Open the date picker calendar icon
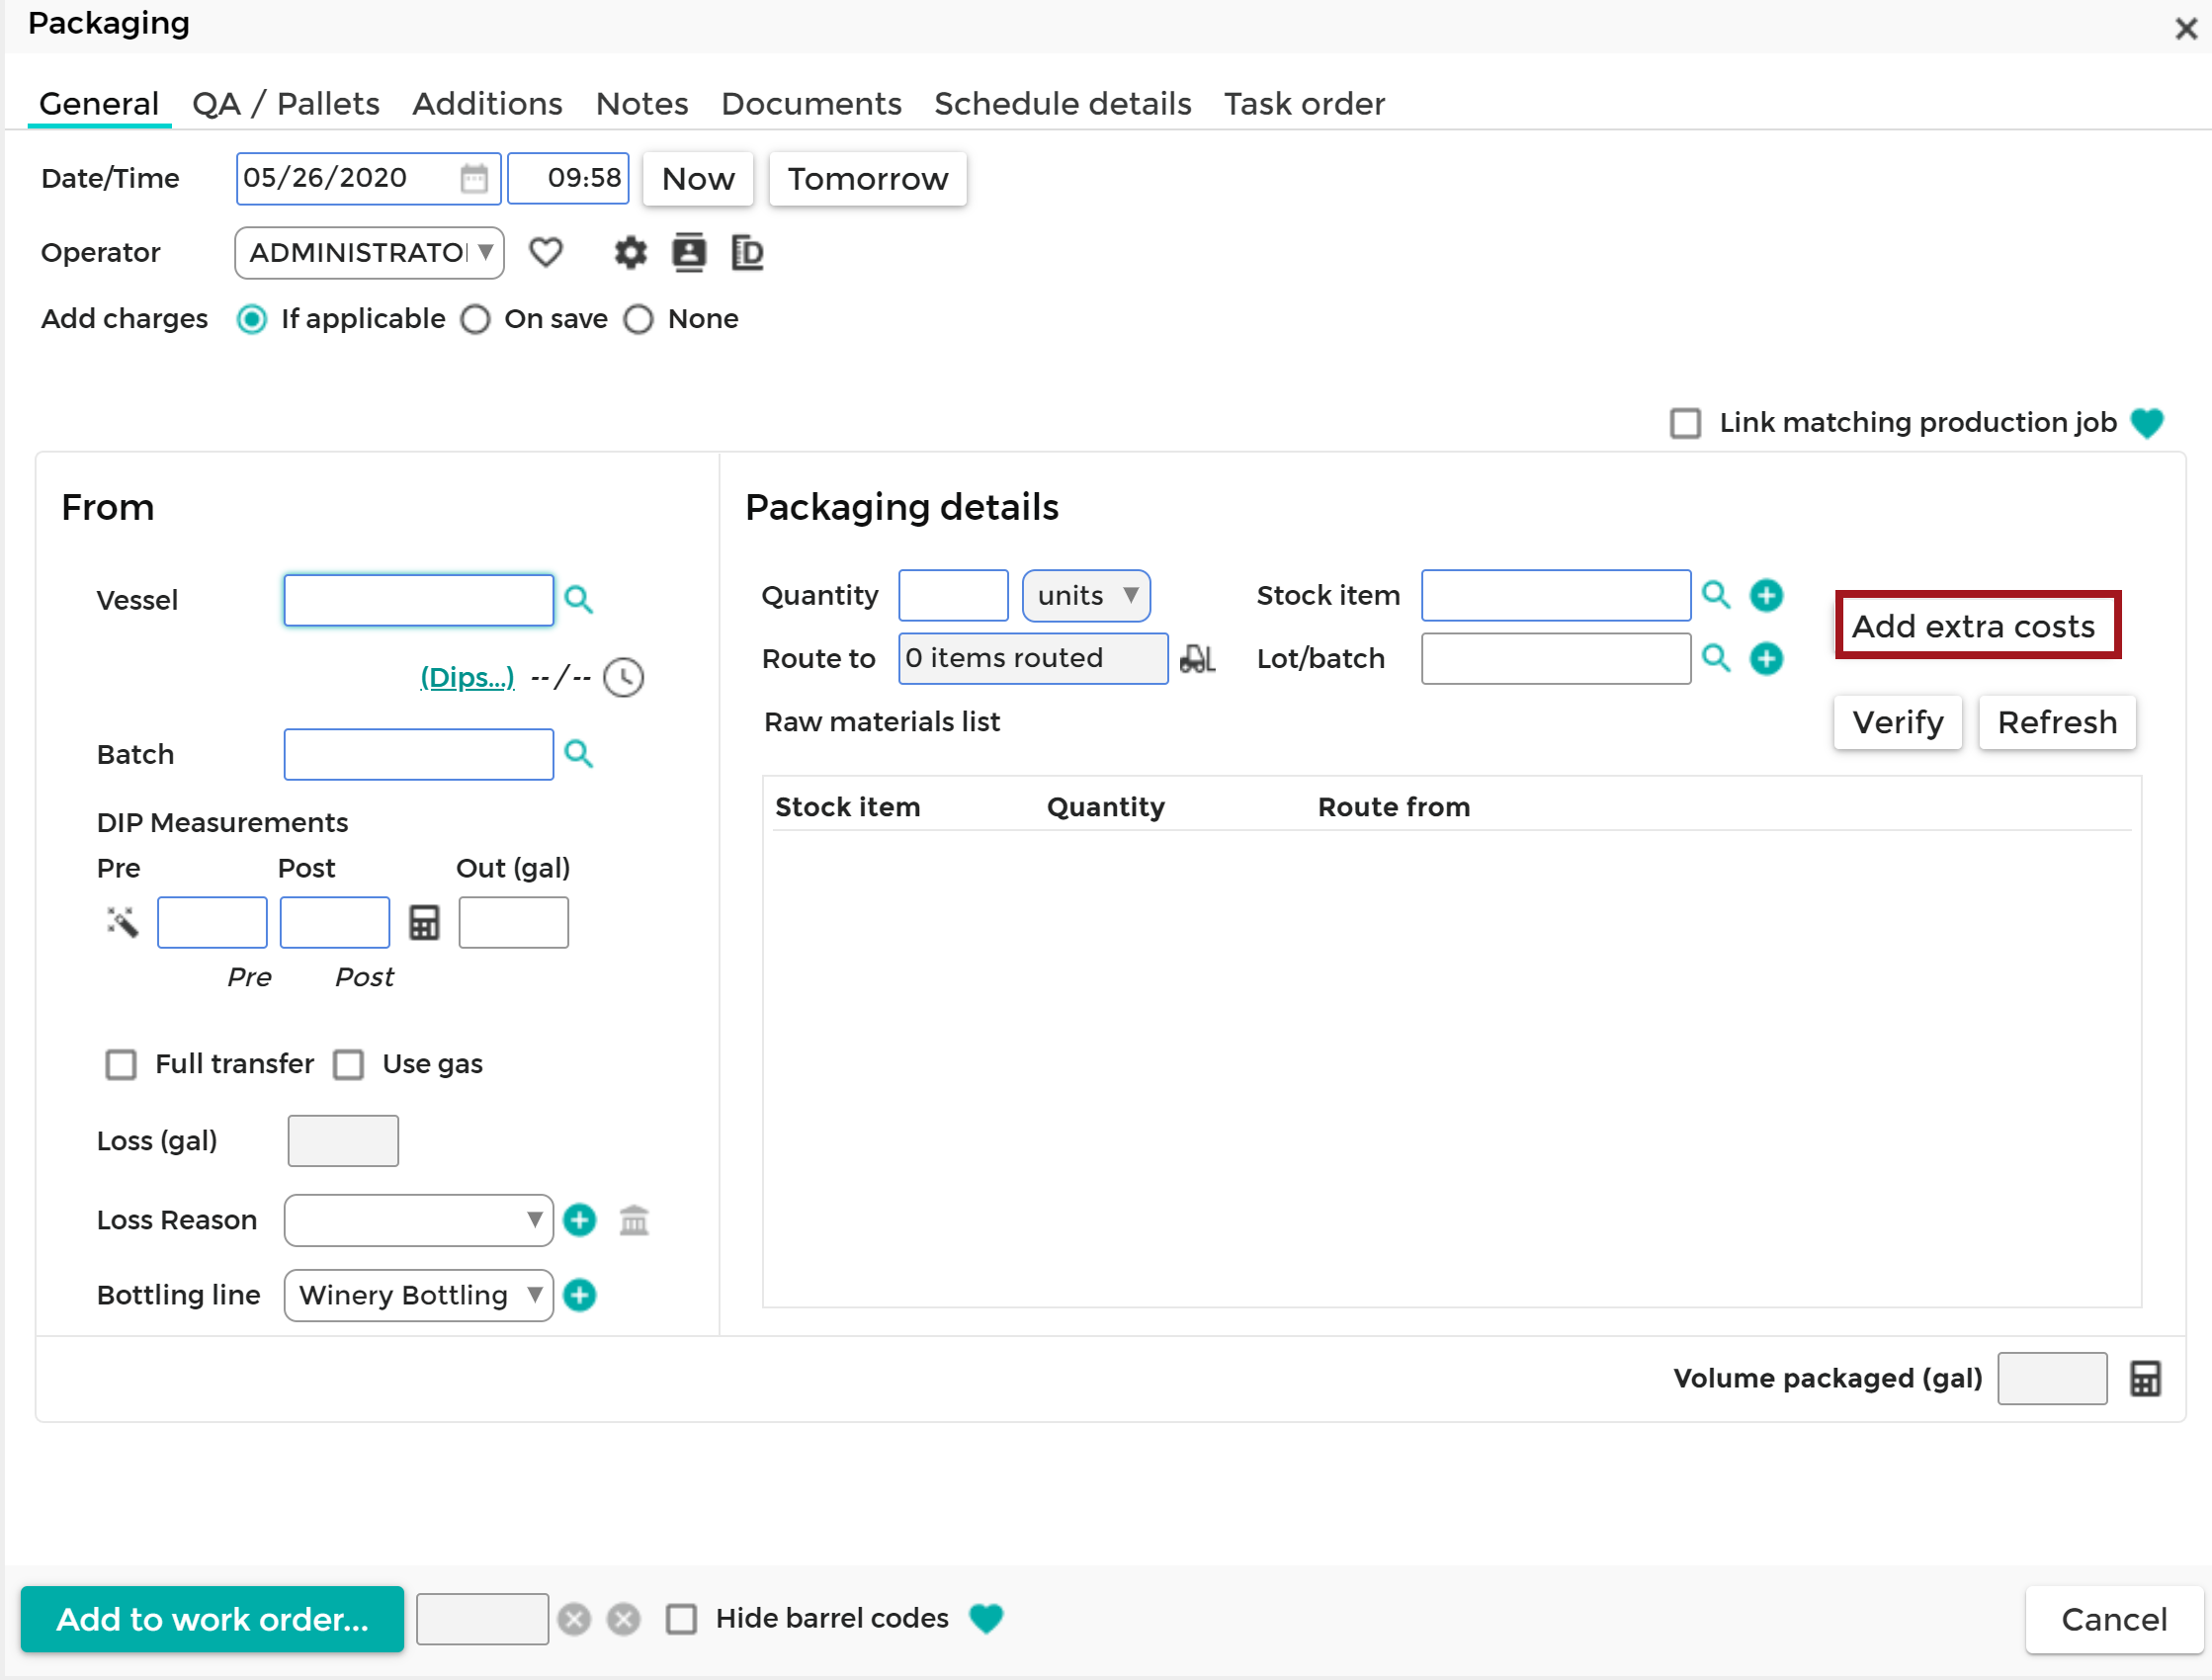 (x=474, y=179)
